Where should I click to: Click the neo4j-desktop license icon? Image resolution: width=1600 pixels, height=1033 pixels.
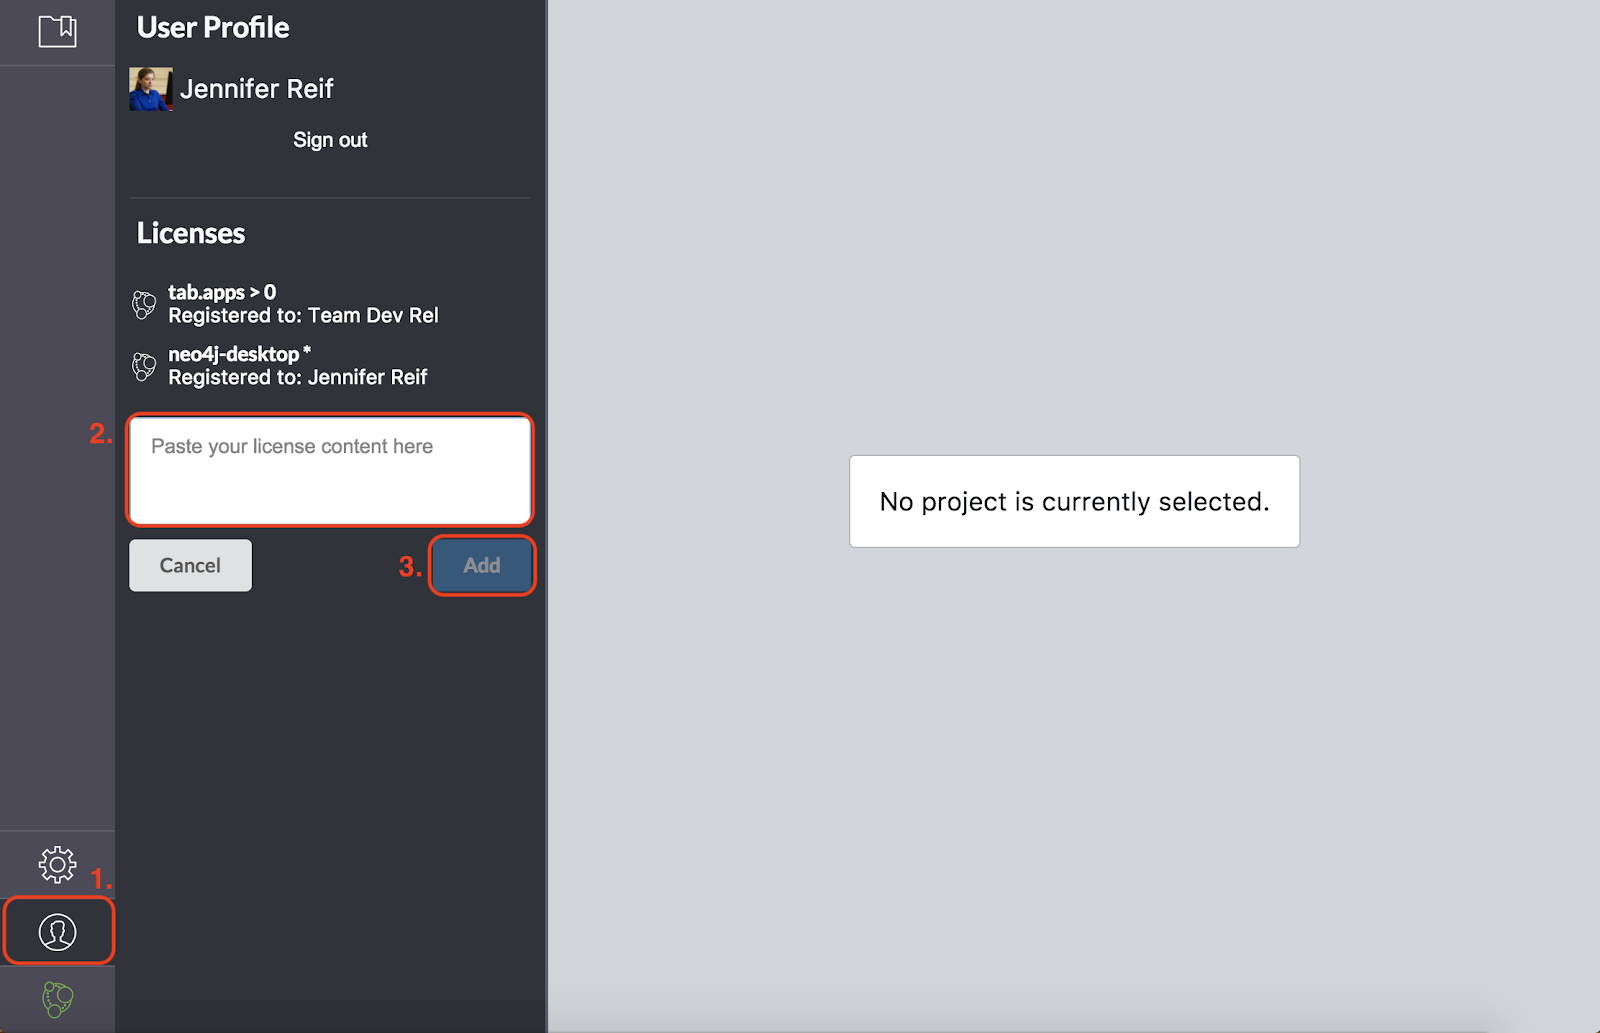[x=144, y=366]
